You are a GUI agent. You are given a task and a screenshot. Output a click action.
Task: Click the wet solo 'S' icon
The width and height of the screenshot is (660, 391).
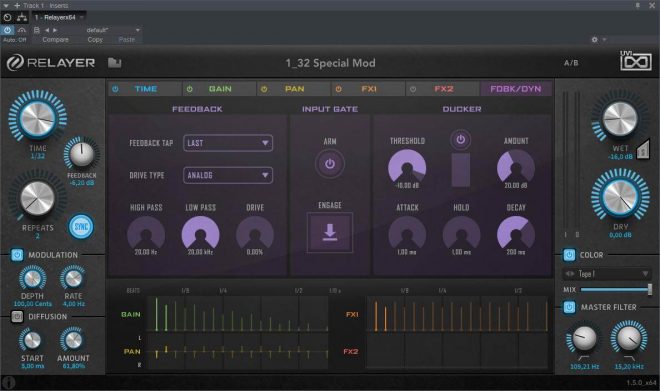642,149
